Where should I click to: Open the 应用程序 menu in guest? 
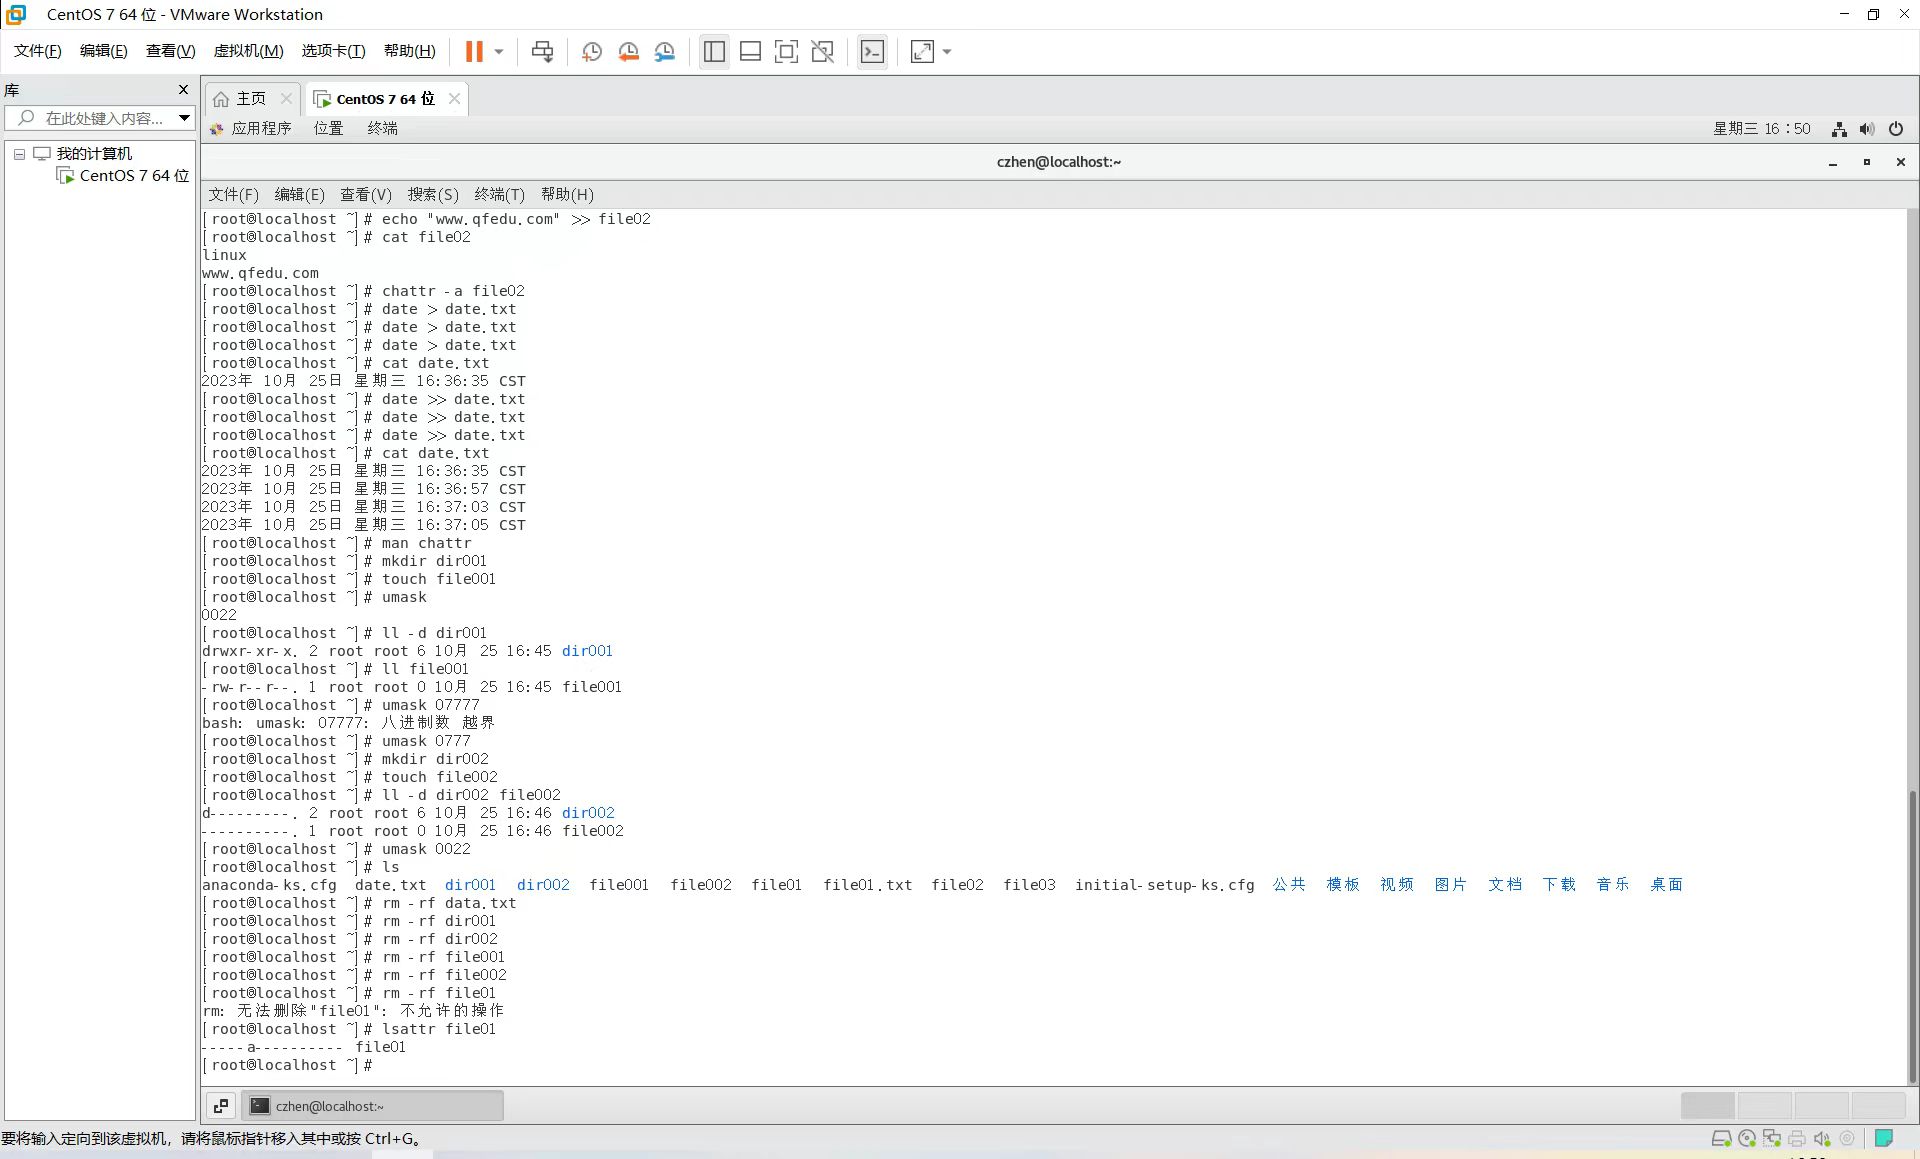(x=260, y=128)
